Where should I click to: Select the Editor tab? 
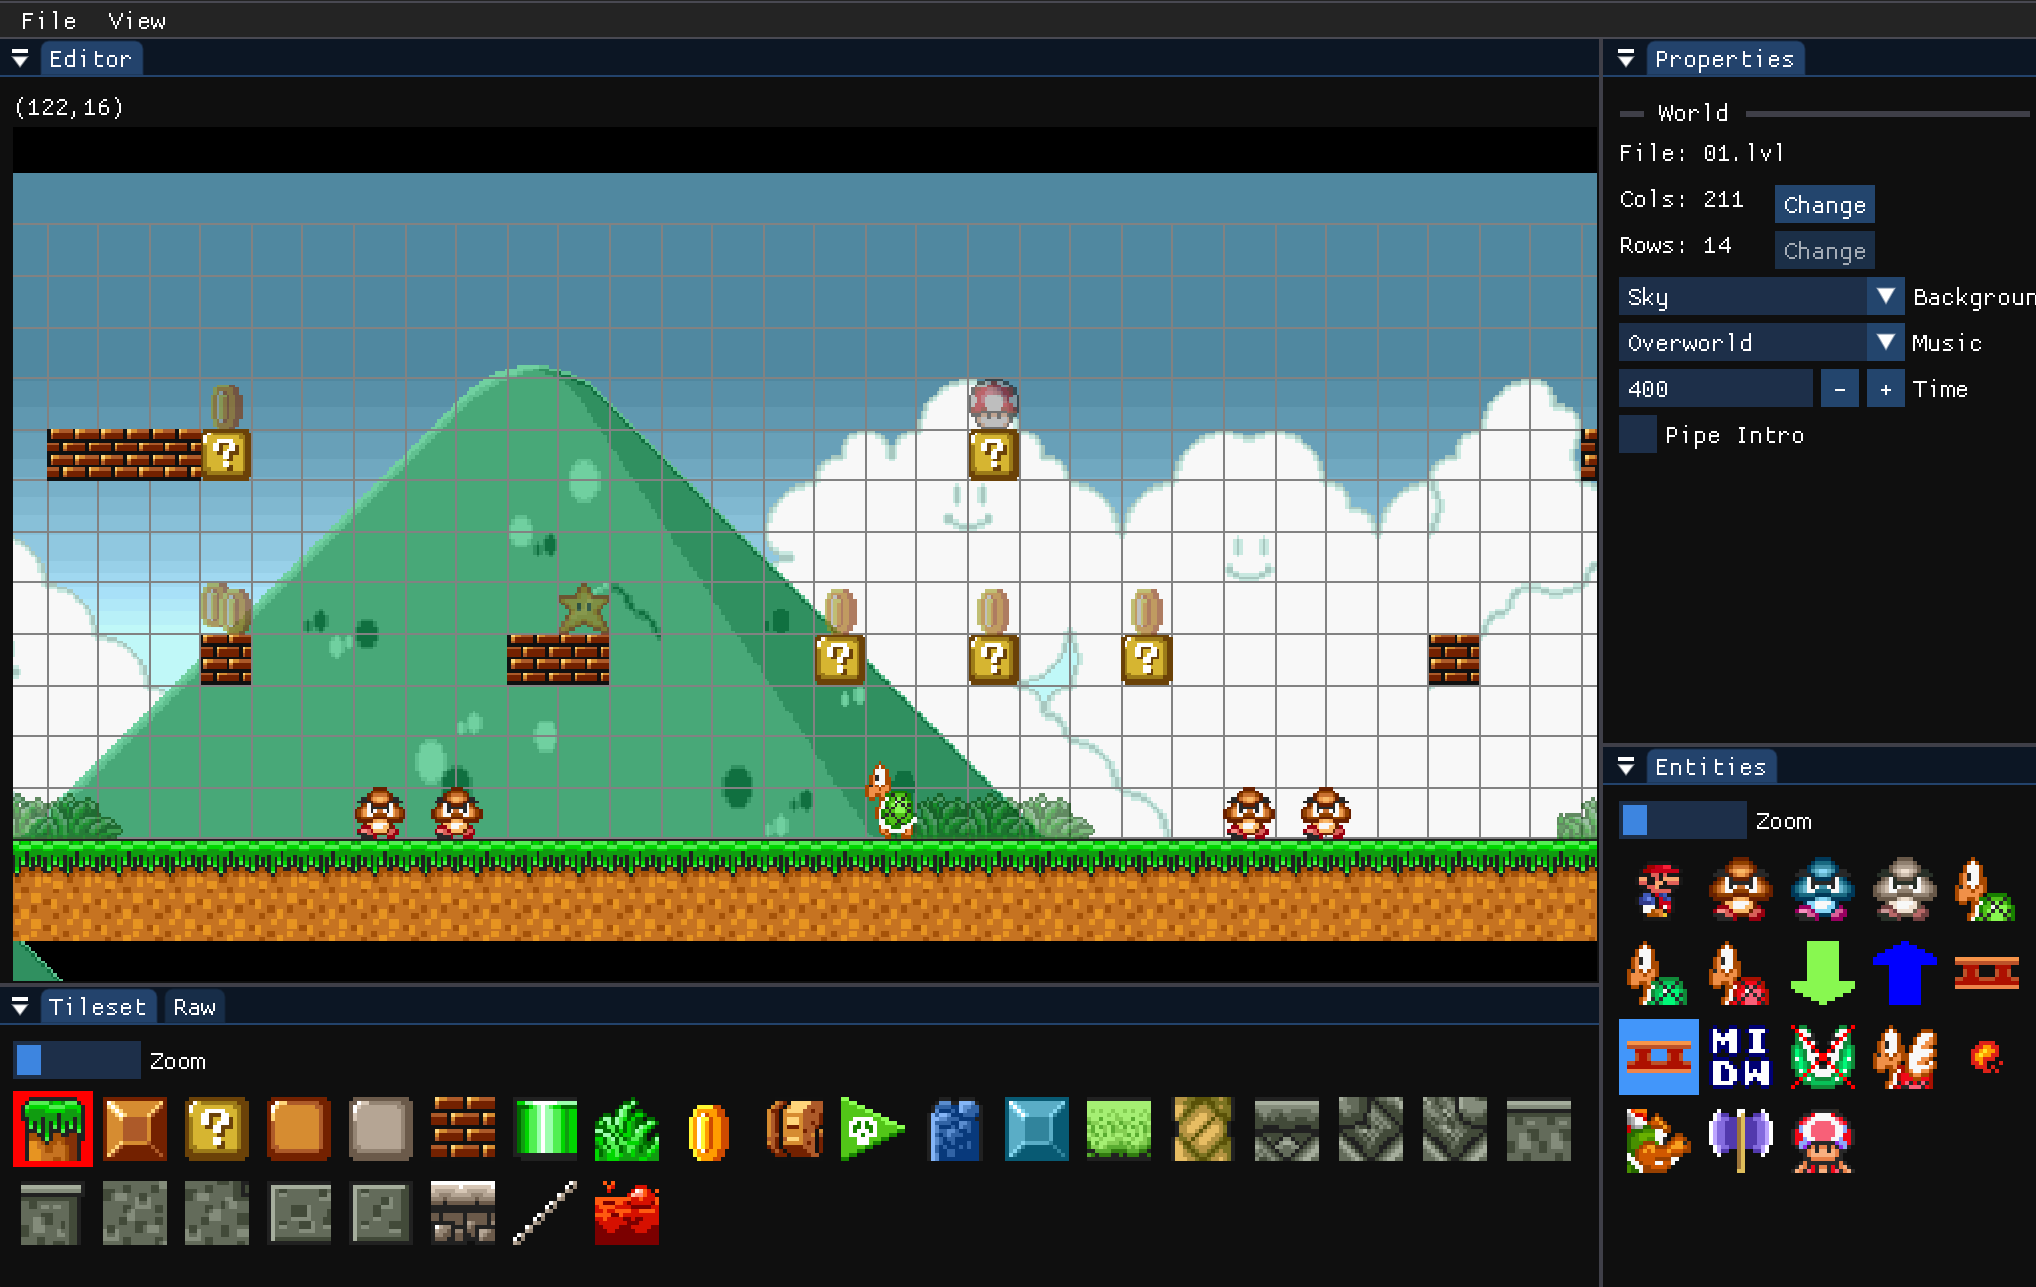[x=90, y=59]
